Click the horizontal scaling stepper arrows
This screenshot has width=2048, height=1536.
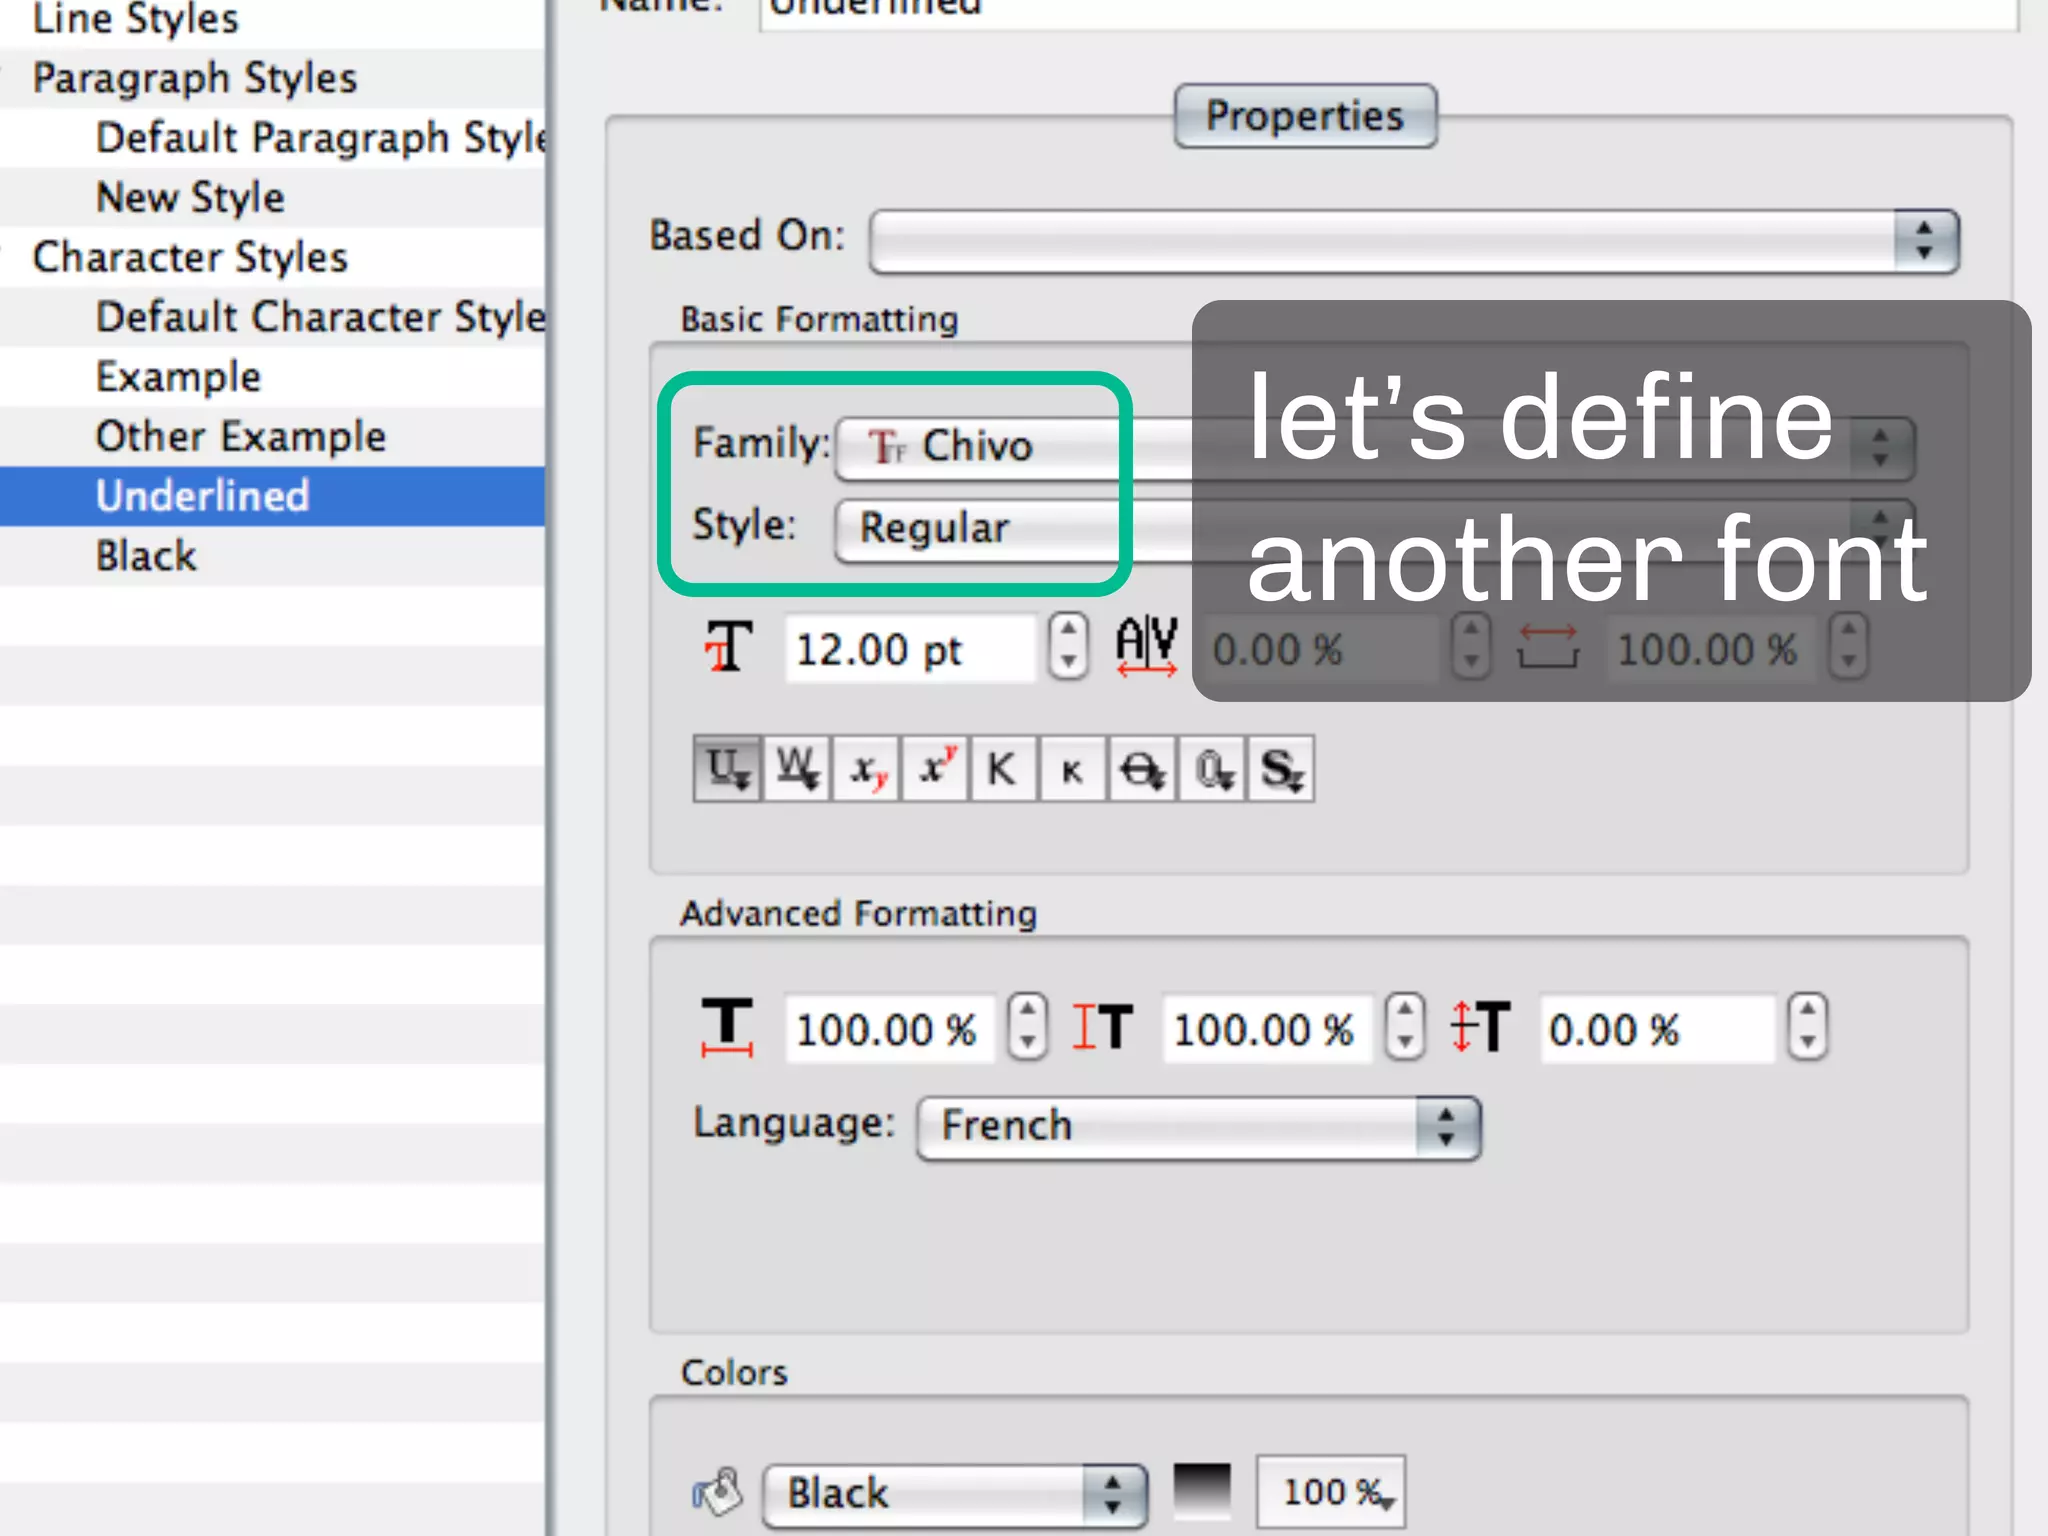point(1027,1026)
